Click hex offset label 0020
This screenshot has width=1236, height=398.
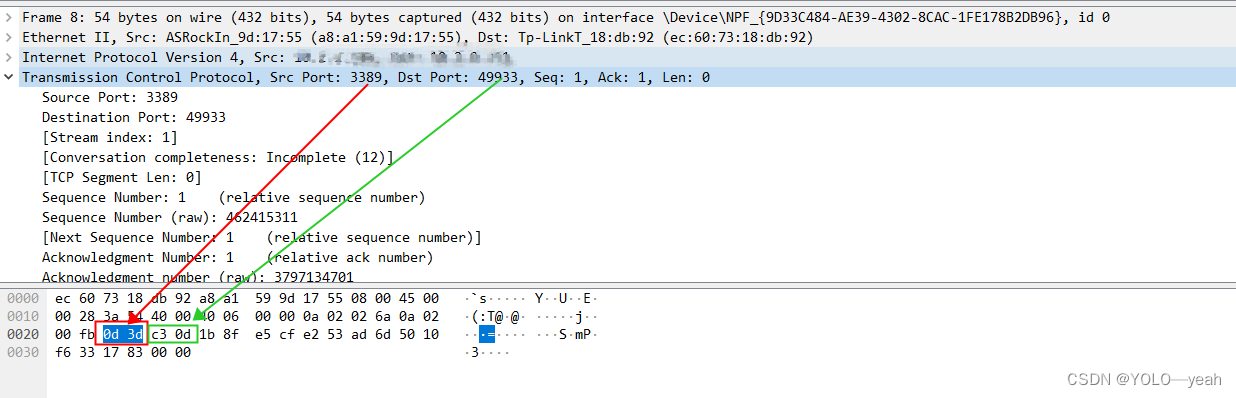point(22,334)
